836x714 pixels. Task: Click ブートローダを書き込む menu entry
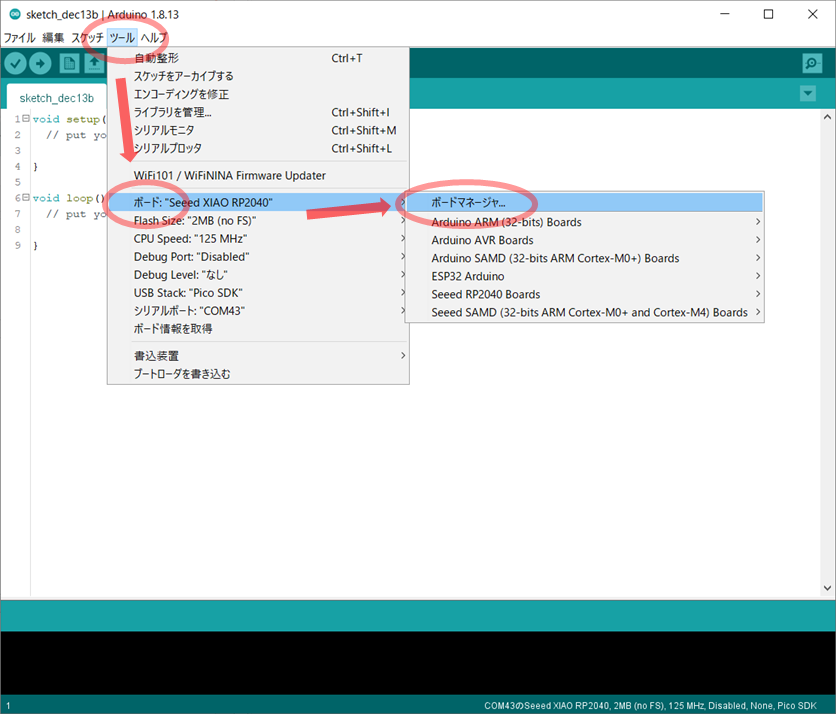click(258, 374)
